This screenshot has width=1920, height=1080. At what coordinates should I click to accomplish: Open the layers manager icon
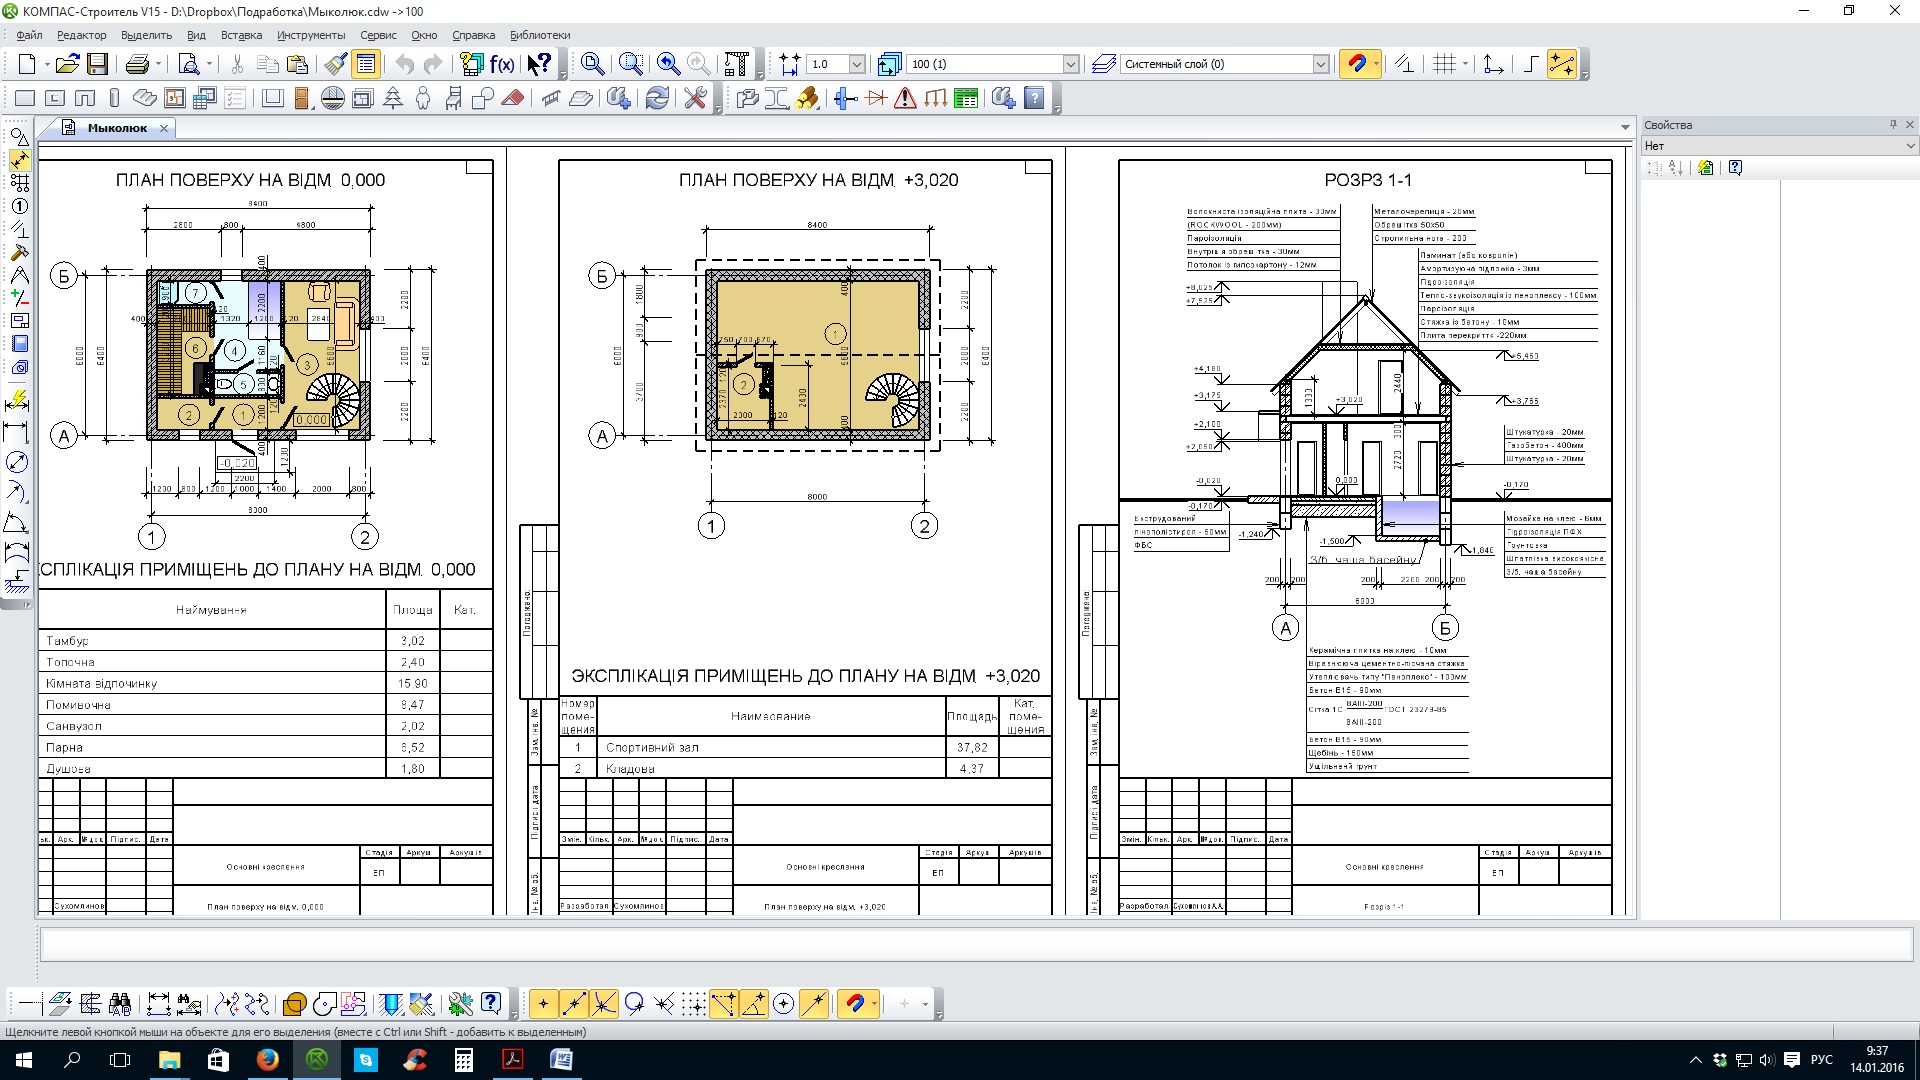[x=1104, y=64]
